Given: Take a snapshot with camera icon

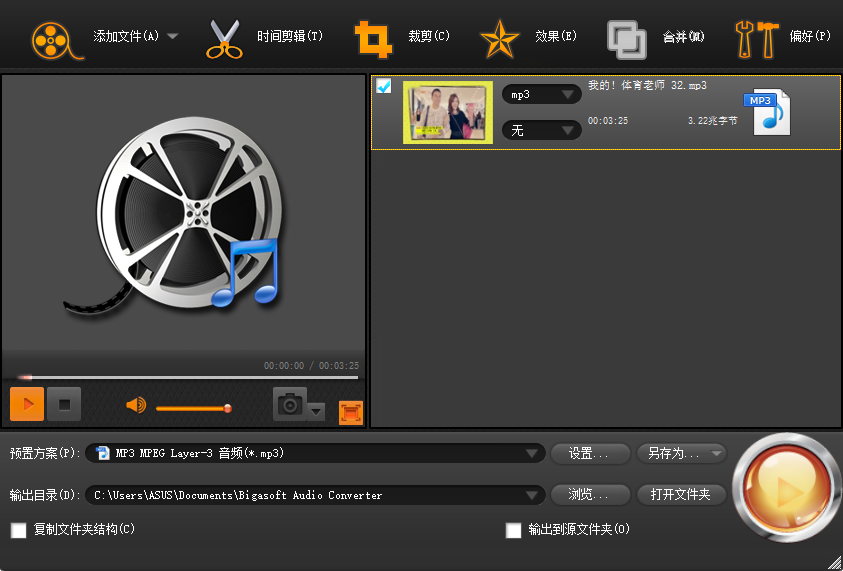Looking at the screenshot, I should click(290, 404).
